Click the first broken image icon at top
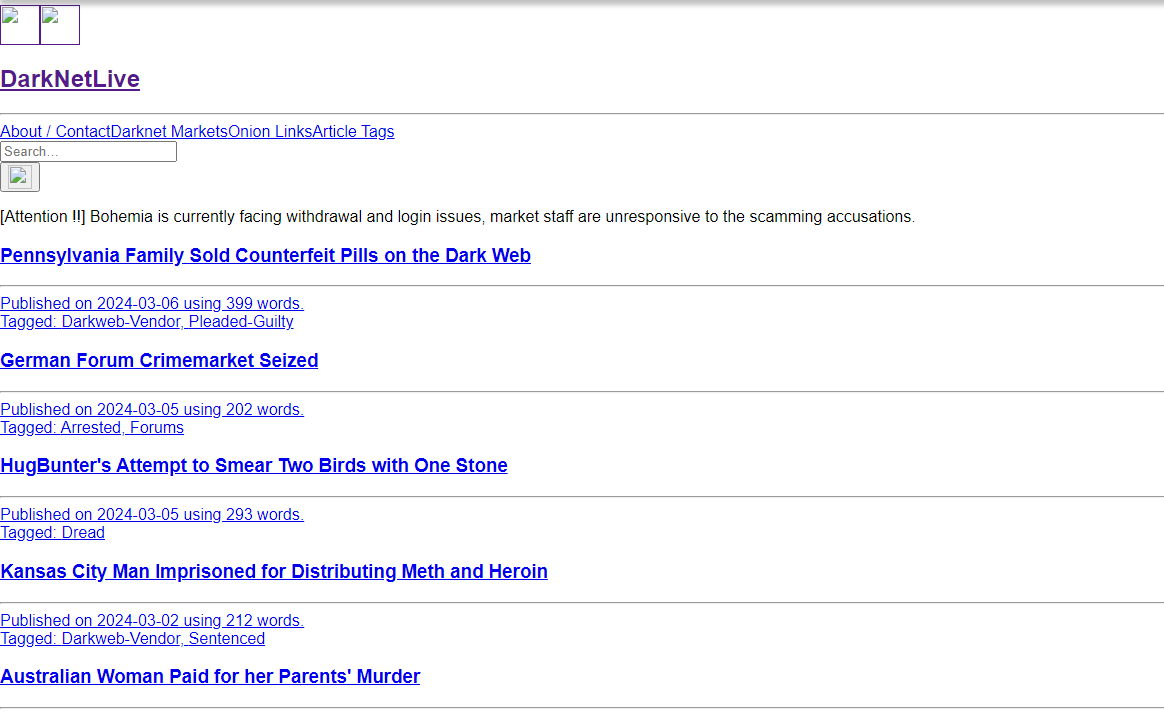 point(19,25)
